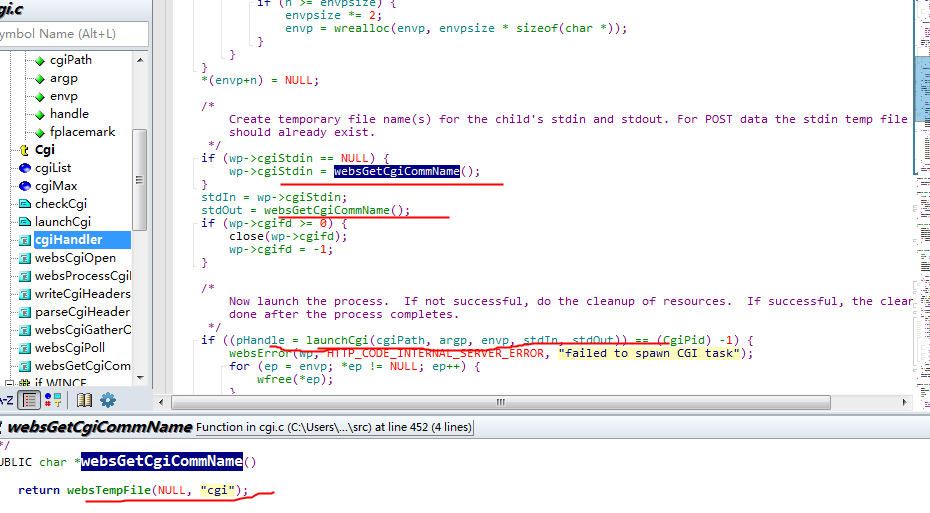Image resolution: width=930 pixels, height=513 pixels.
Task: Jump to websCgiPoll function
Action: pyautogui.click(x=69, y=348)
